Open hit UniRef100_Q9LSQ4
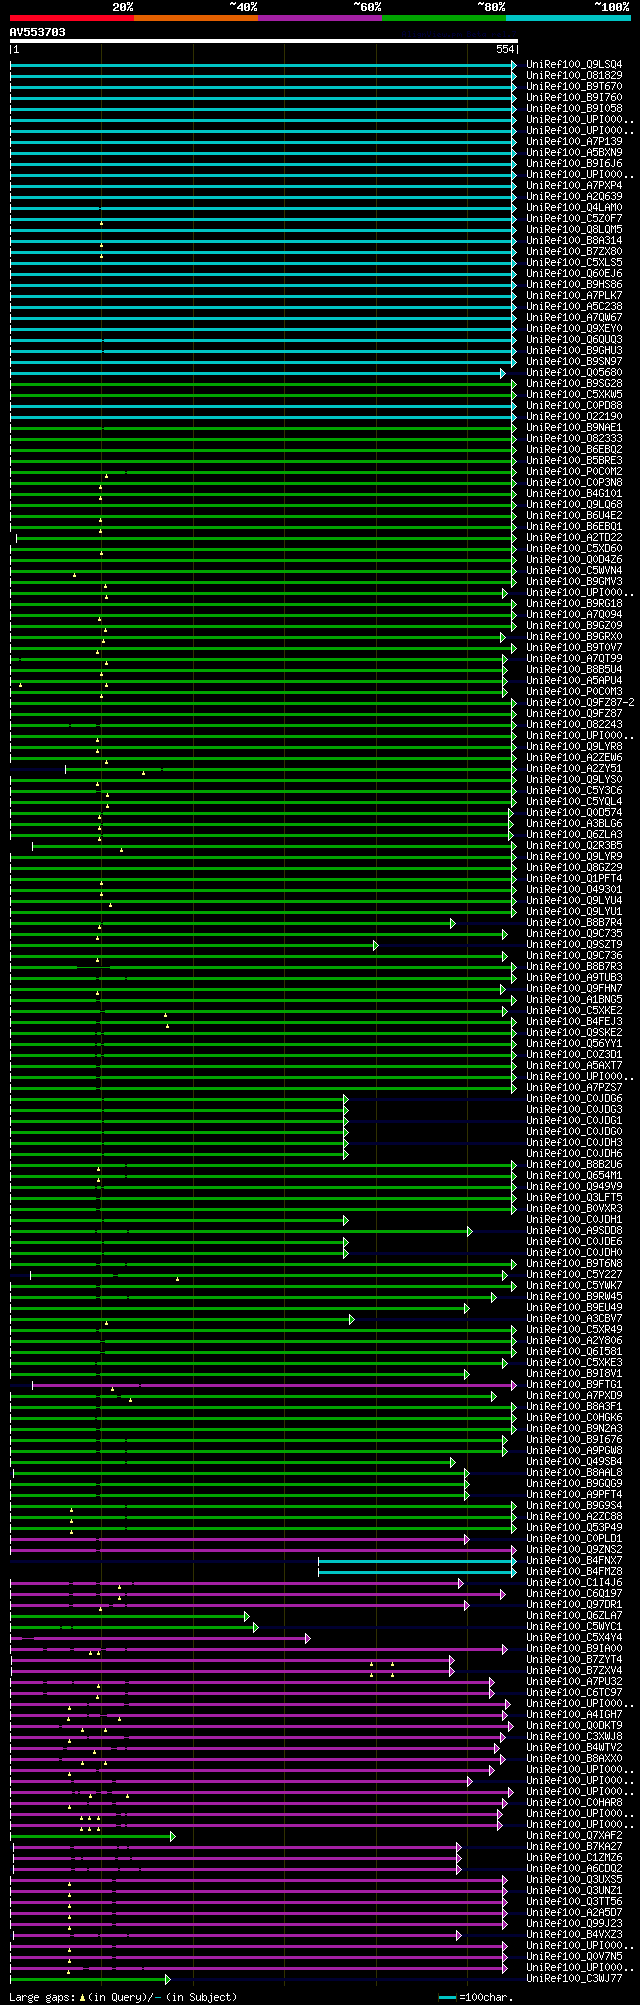 tap(574, 64)
